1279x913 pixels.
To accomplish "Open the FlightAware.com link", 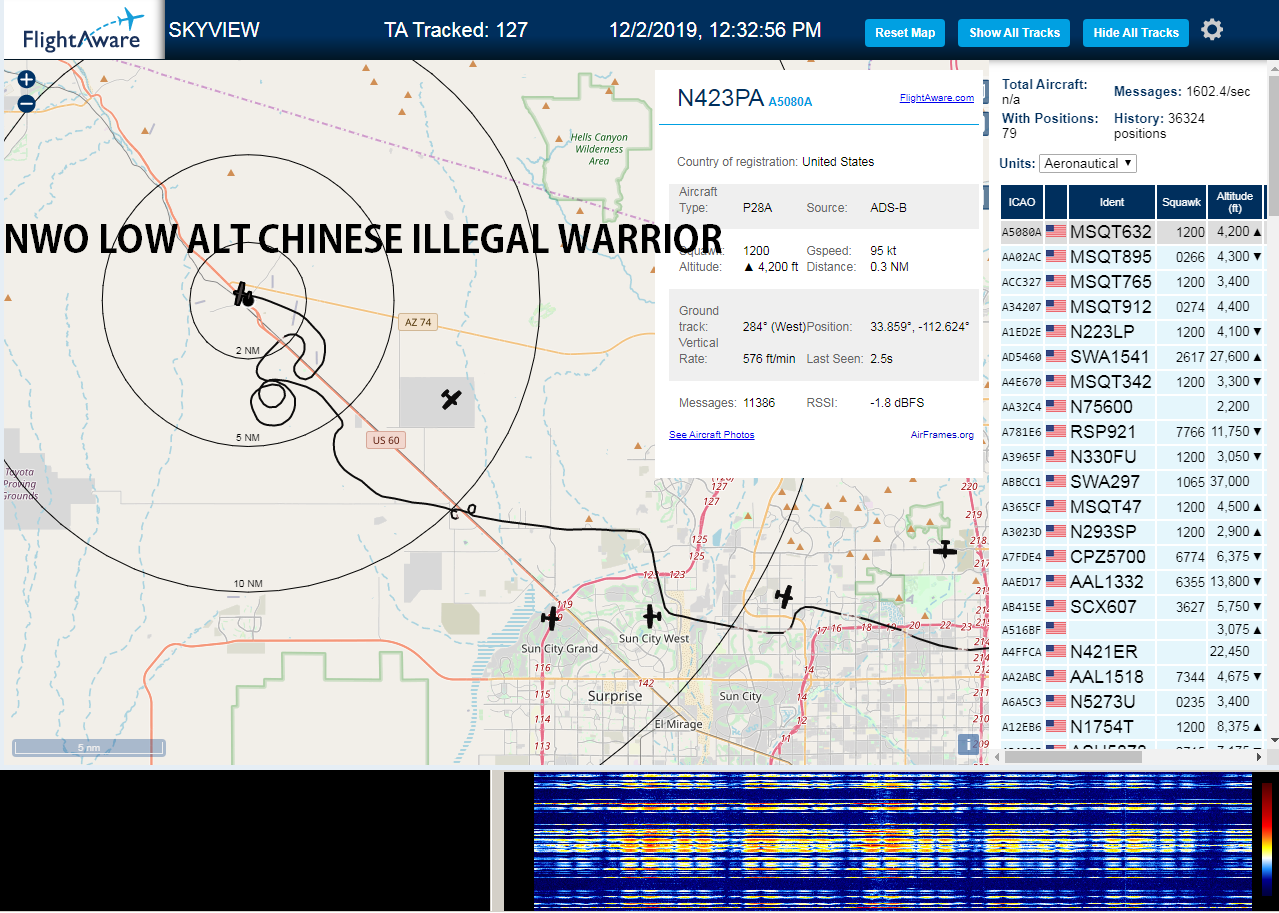I will tap(937, 98).
